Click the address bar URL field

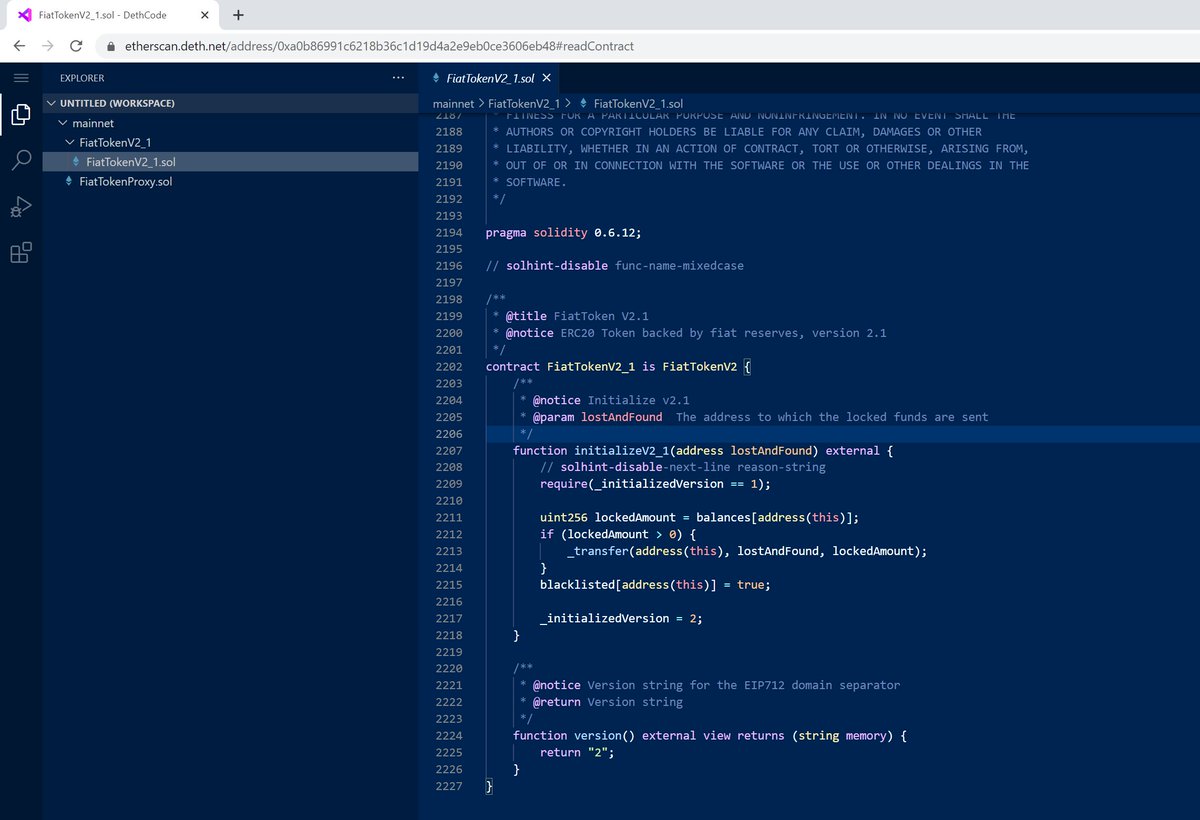(x=300, y=45)
